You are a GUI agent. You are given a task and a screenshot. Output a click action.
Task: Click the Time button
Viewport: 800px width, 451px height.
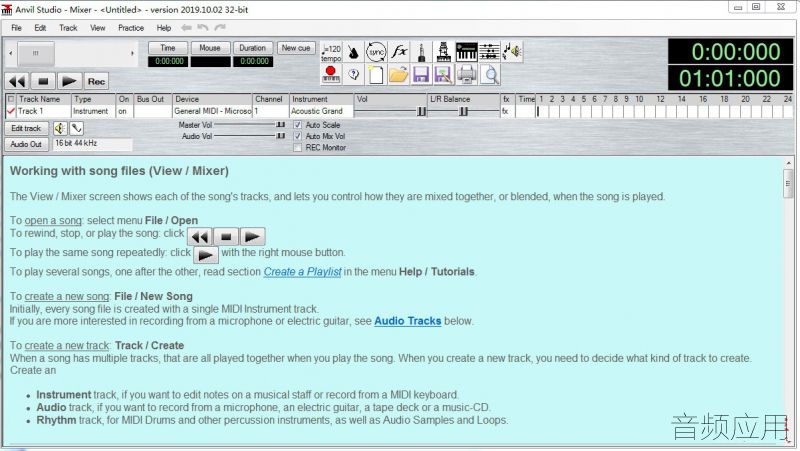tap(168, 48)
